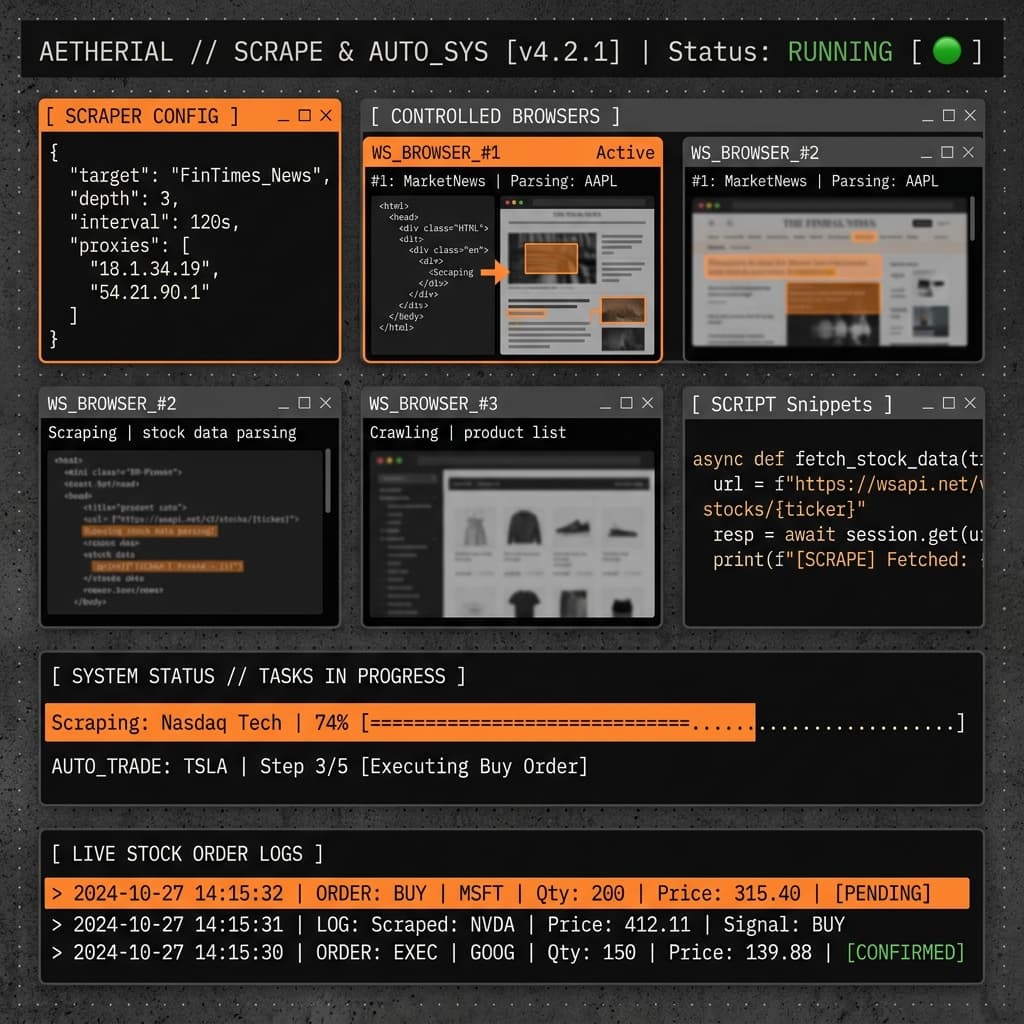Maximize the SCRAPER CONFIG panel
The image size is (1024, 1024).
pyautogui.click(x=304, y=116)
